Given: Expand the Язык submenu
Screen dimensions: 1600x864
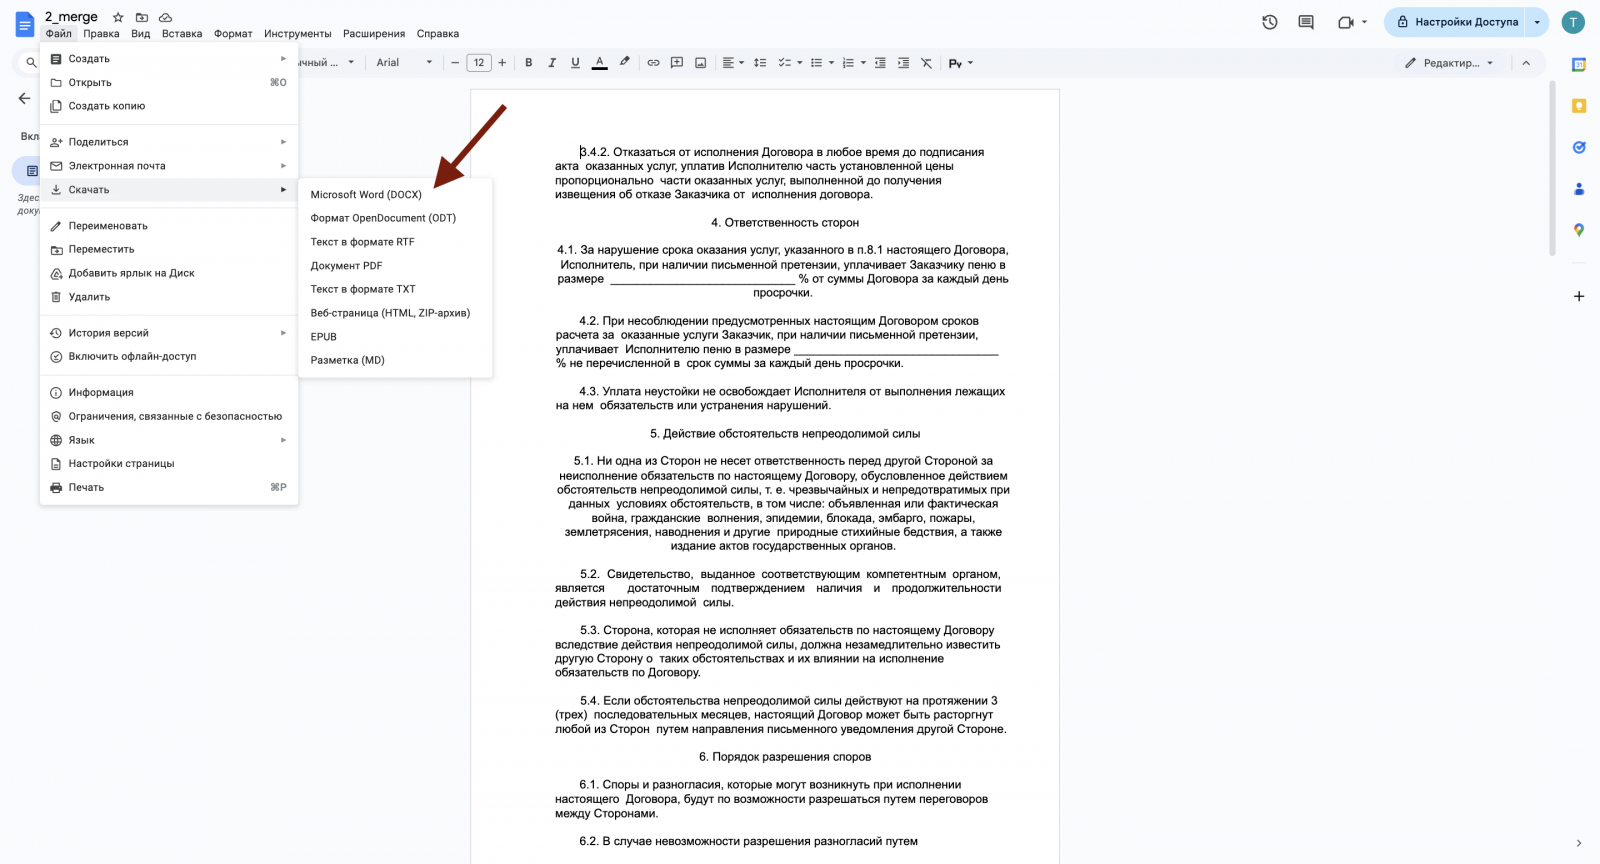Looking at the screenshot, I should point(169,440).
